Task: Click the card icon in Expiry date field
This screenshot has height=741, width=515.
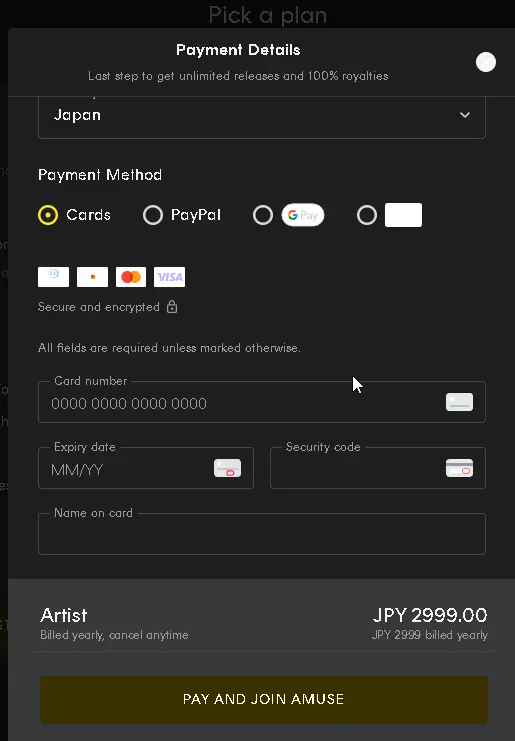Action: [227, 468]
